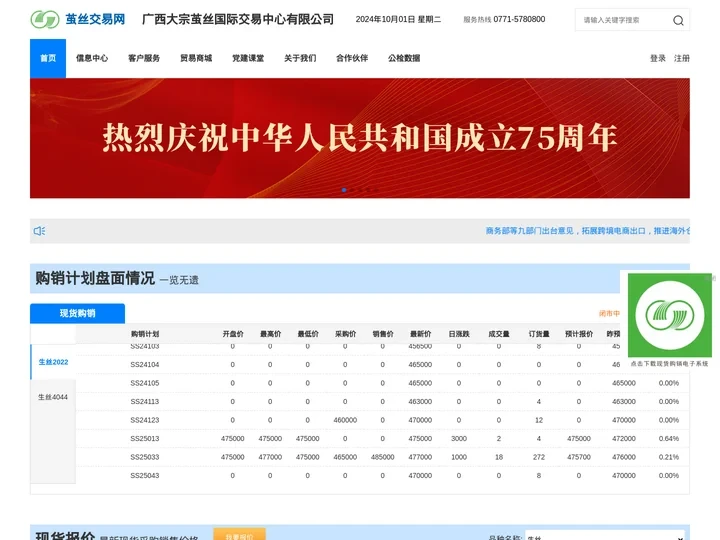Click the orange 我要报价 button

(x=240, y=534)
